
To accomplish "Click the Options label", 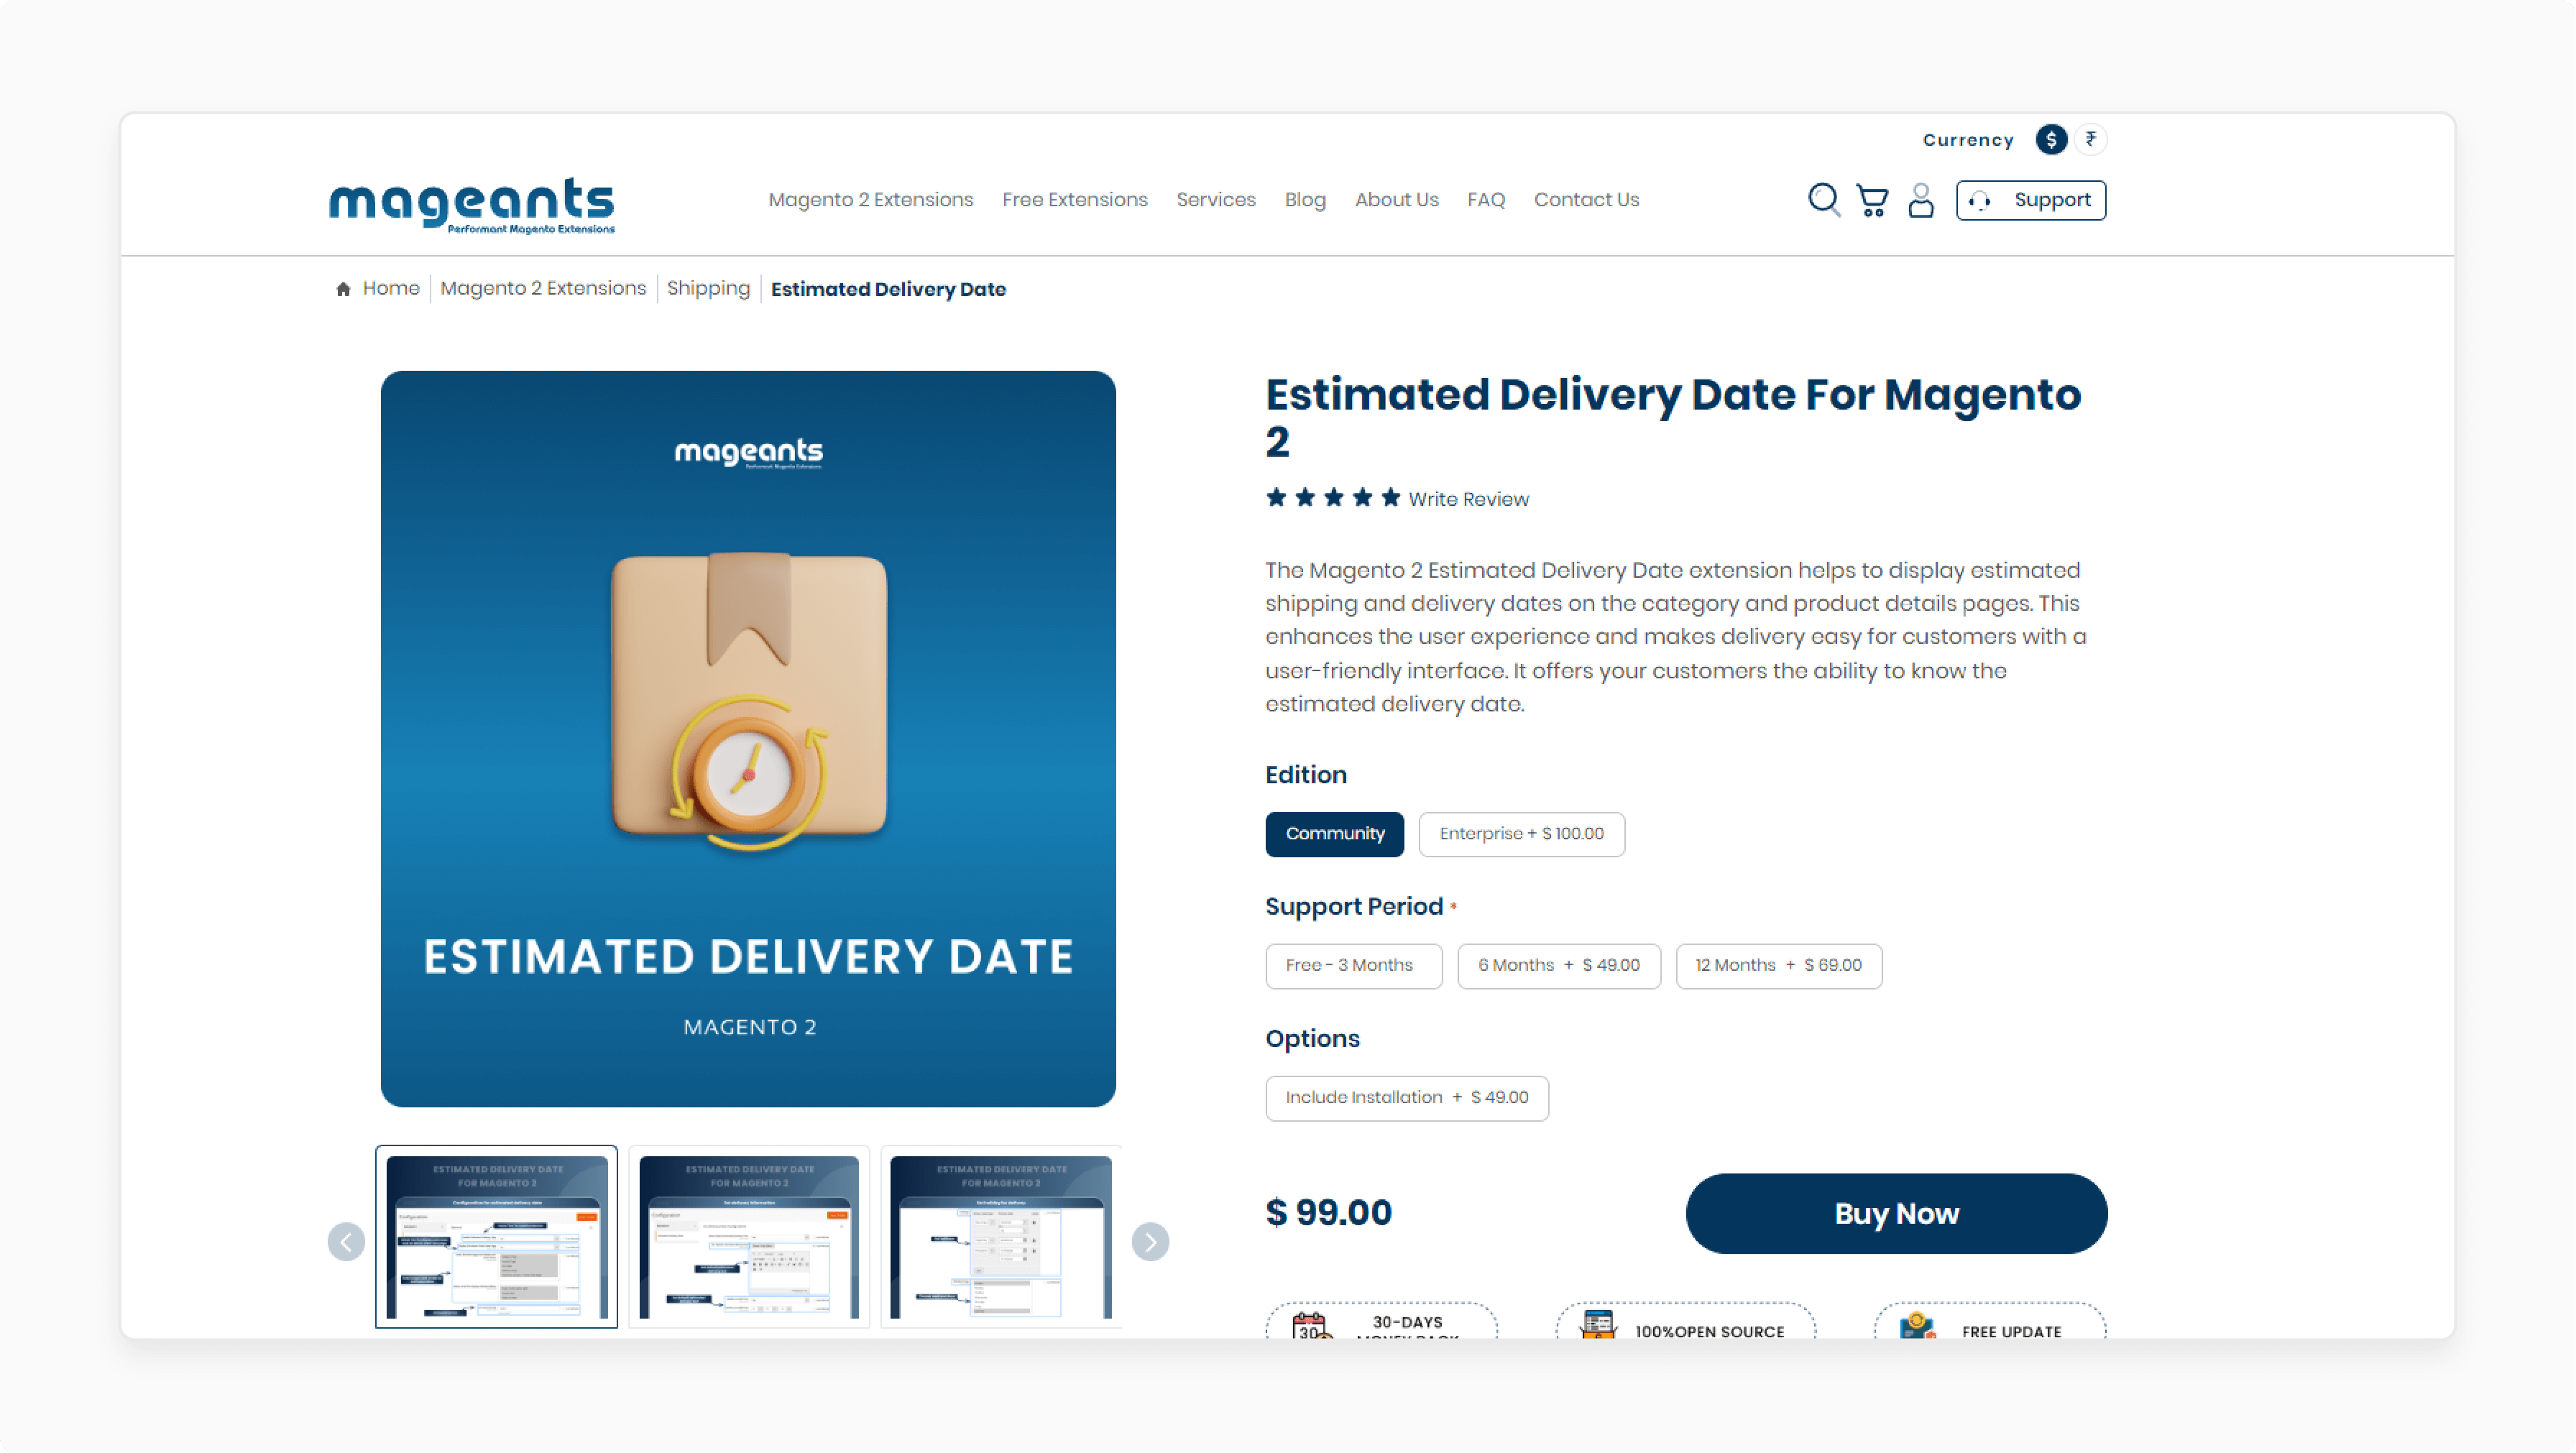I will [x=1312, y=1038].
